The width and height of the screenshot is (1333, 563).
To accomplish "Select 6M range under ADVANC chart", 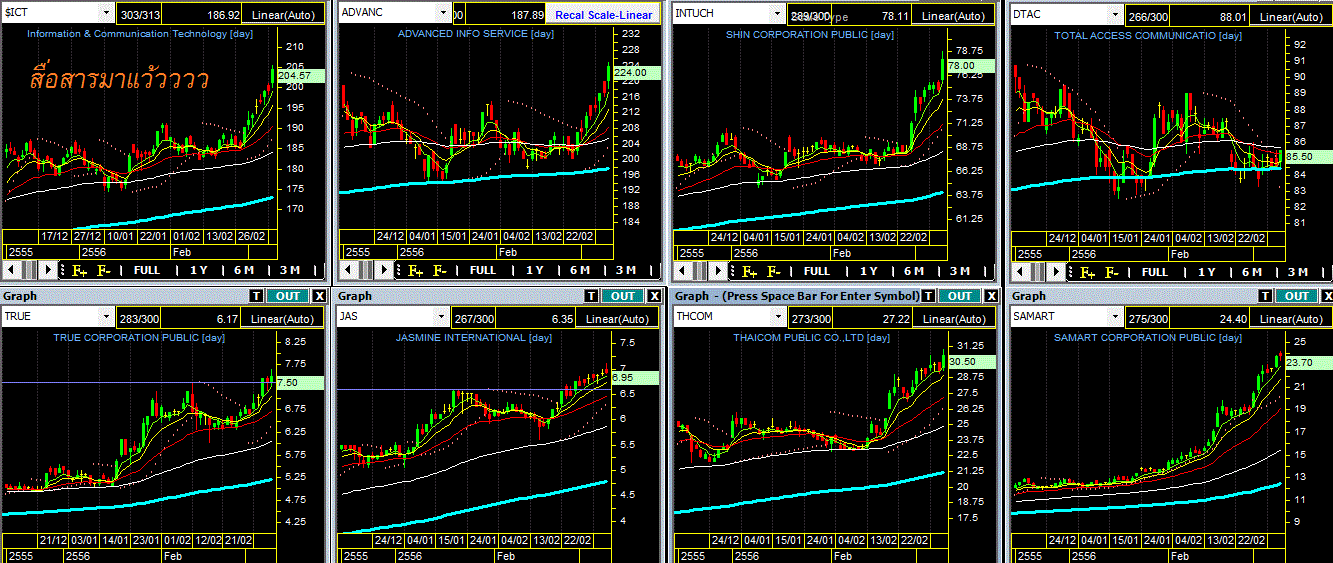I will tap(580, 270).
